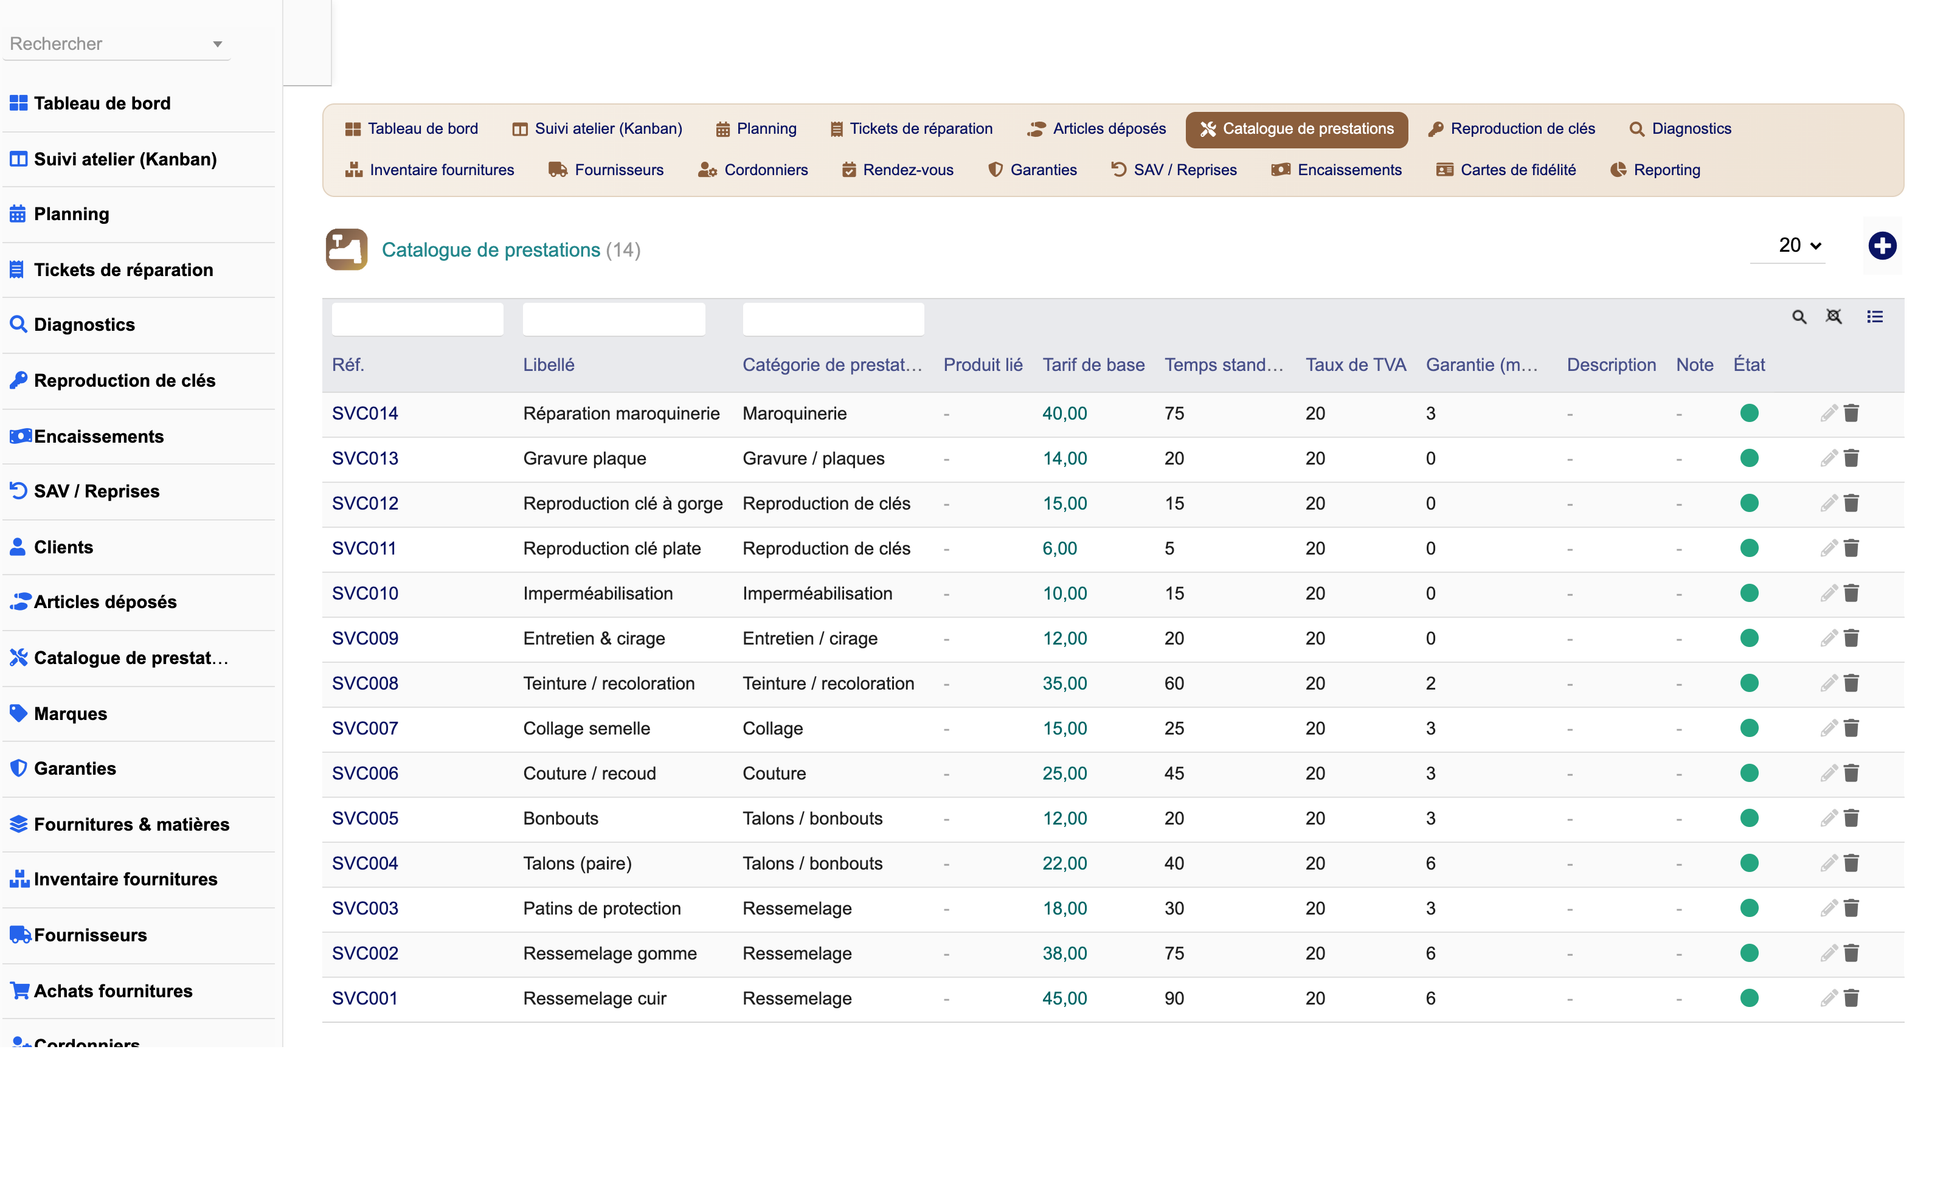The image size is (1946, 1204).
Task: Open Reporting tab in top bar
Action: (x=1655, y=170)
